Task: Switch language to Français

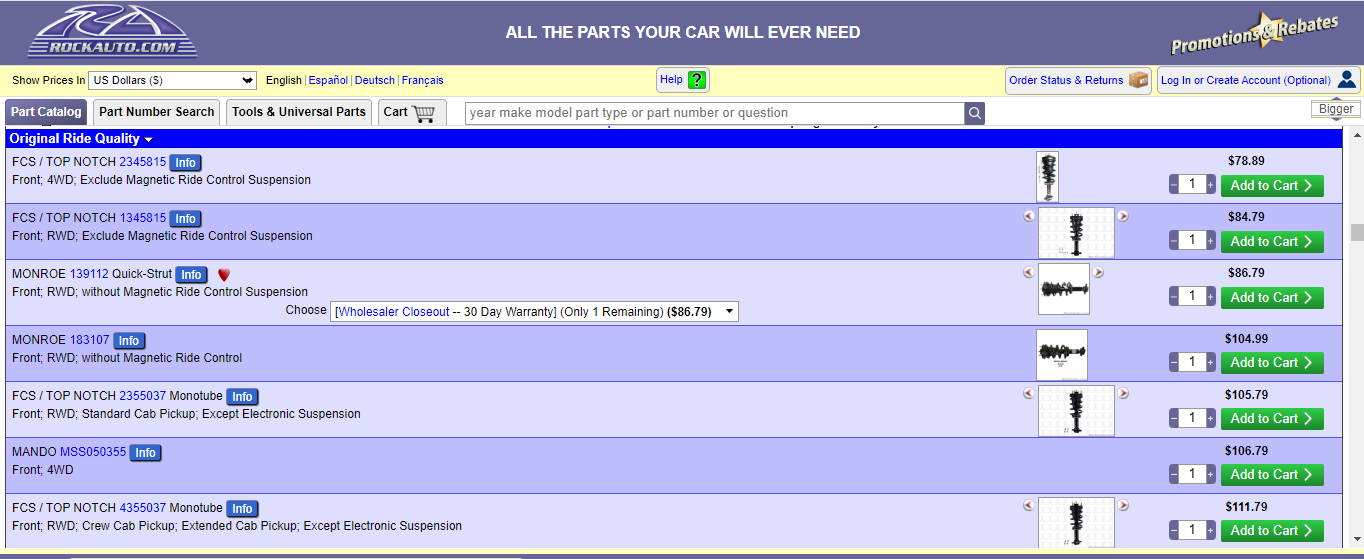Action: [x=423, y=80]
